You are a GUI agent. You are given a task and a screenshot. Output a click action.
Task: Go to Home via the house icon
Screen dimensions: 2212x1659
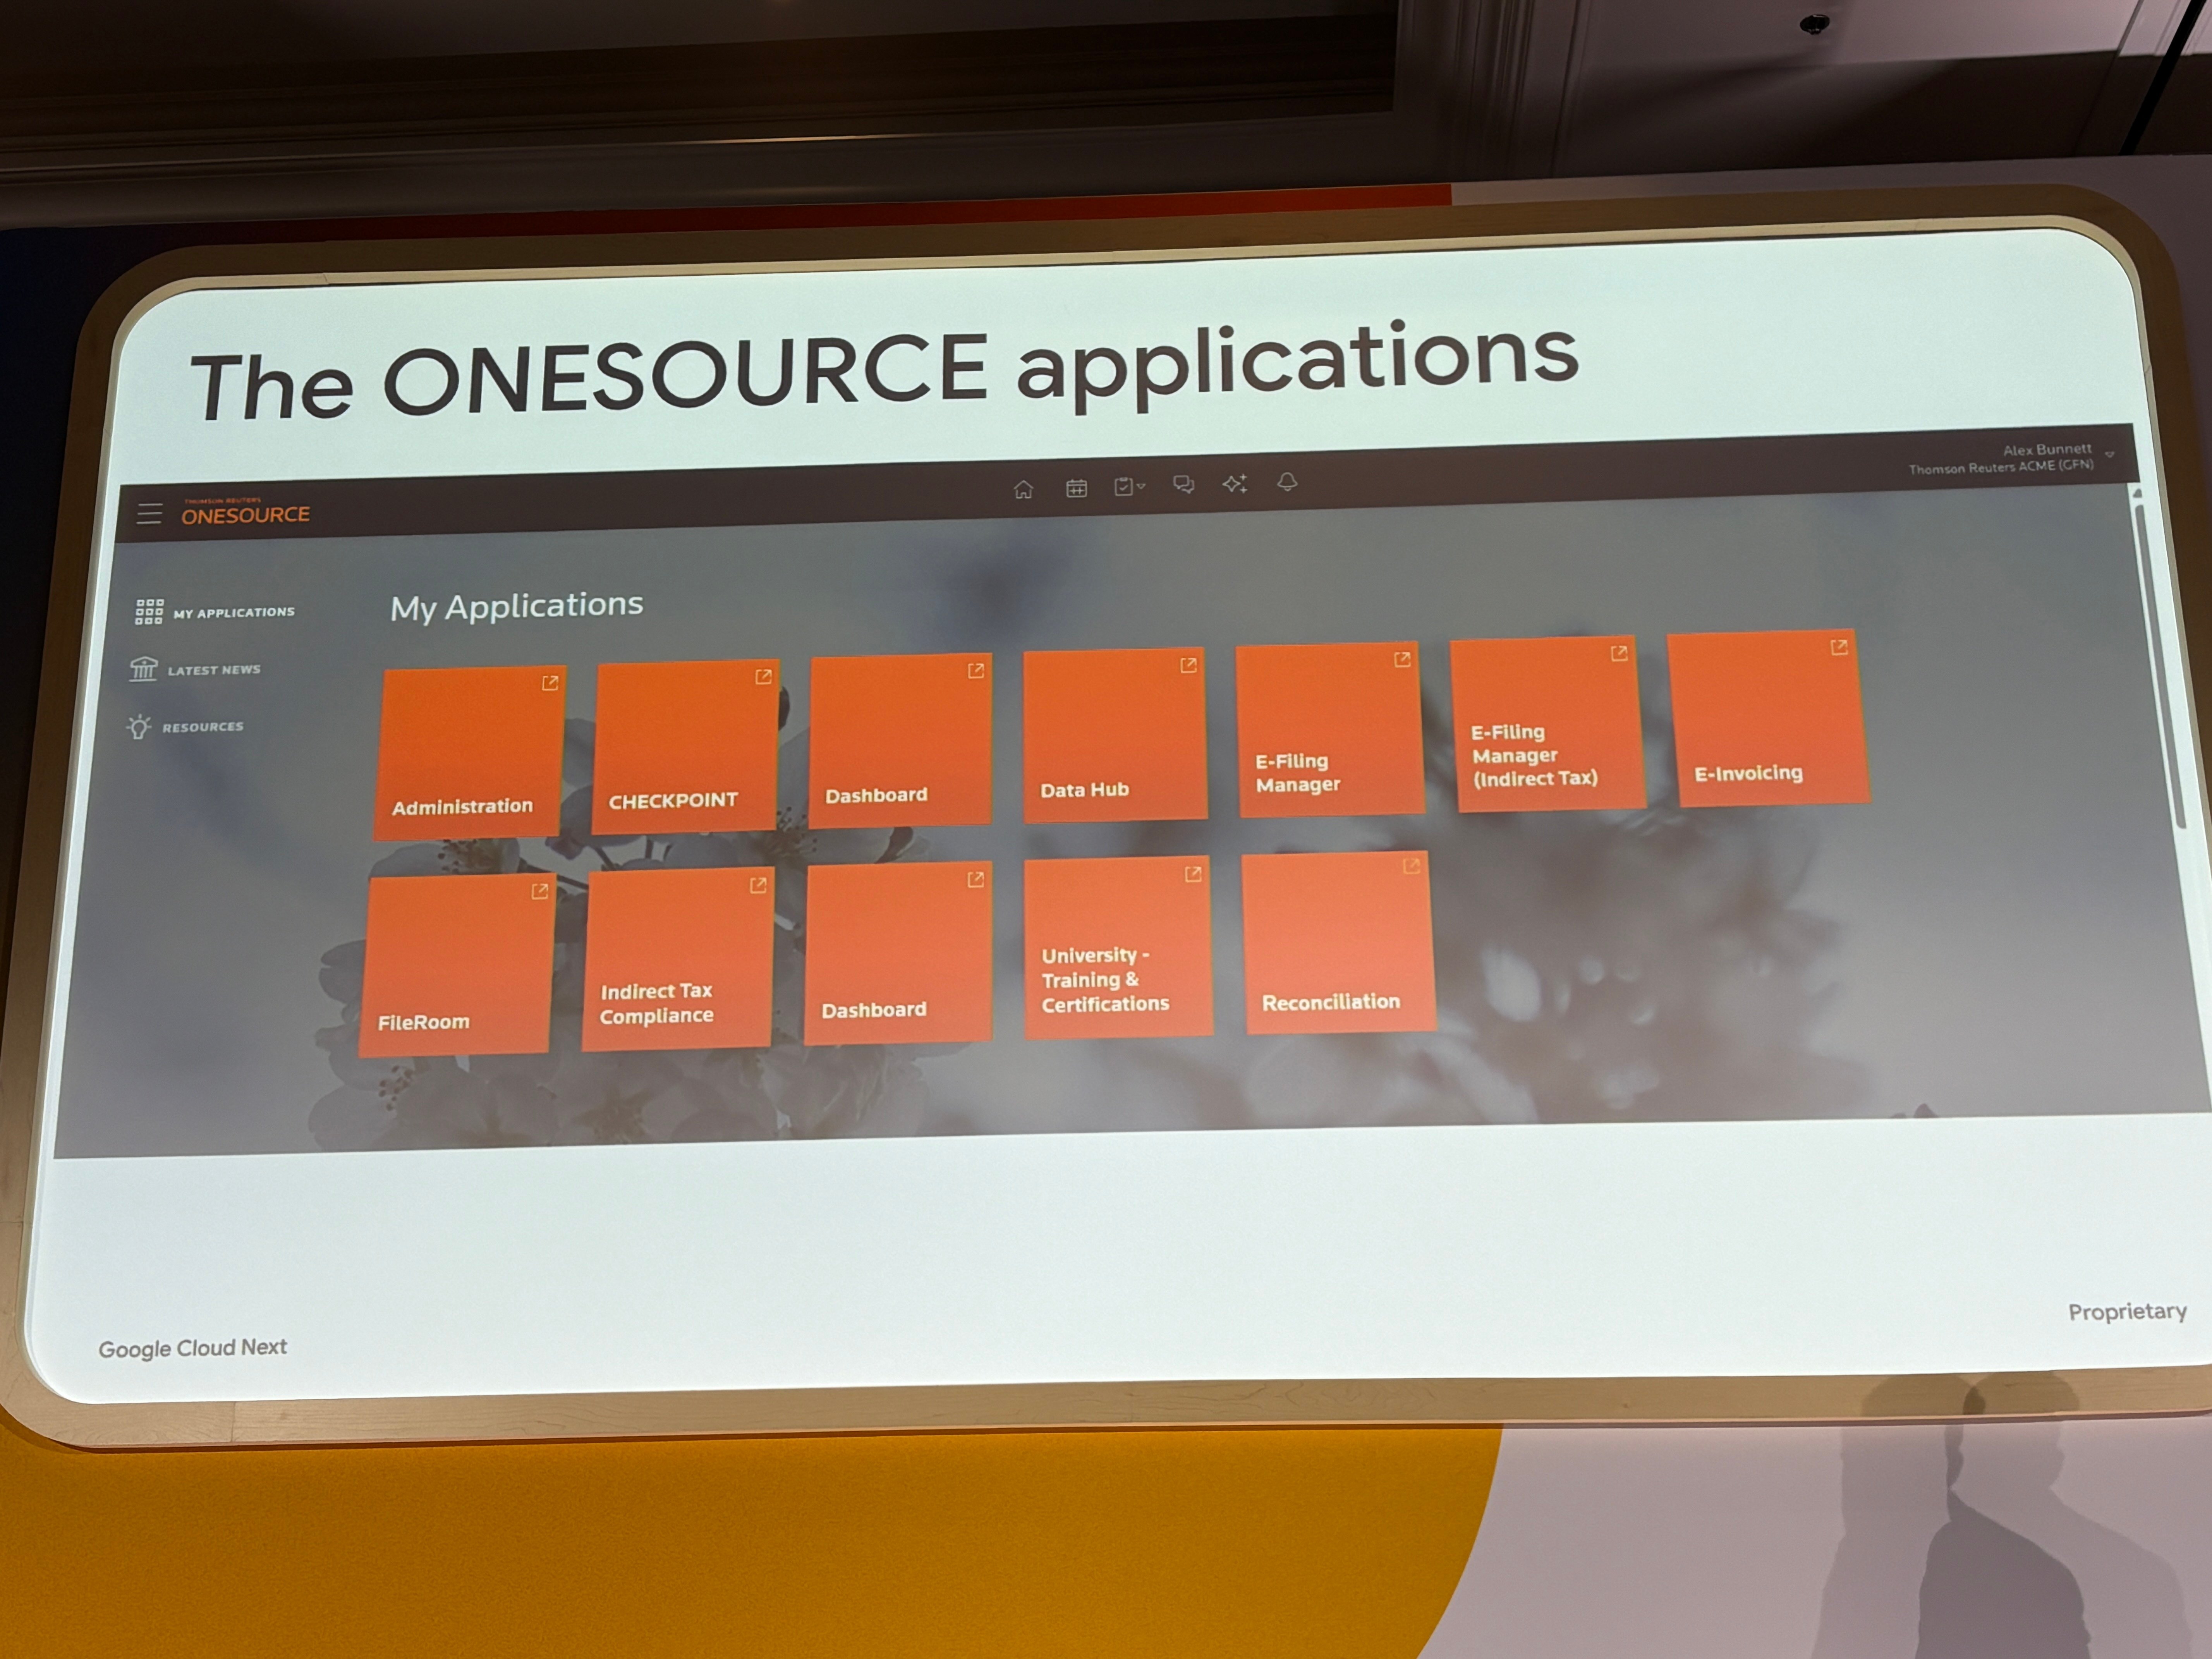[1023, 489]
